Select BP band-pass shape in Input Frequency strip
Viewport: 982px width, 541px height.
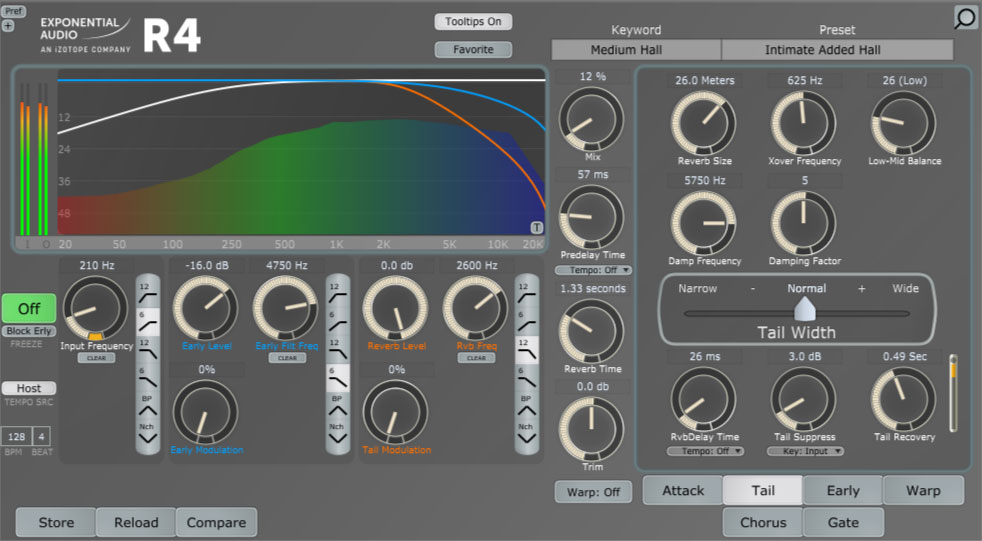148,406
